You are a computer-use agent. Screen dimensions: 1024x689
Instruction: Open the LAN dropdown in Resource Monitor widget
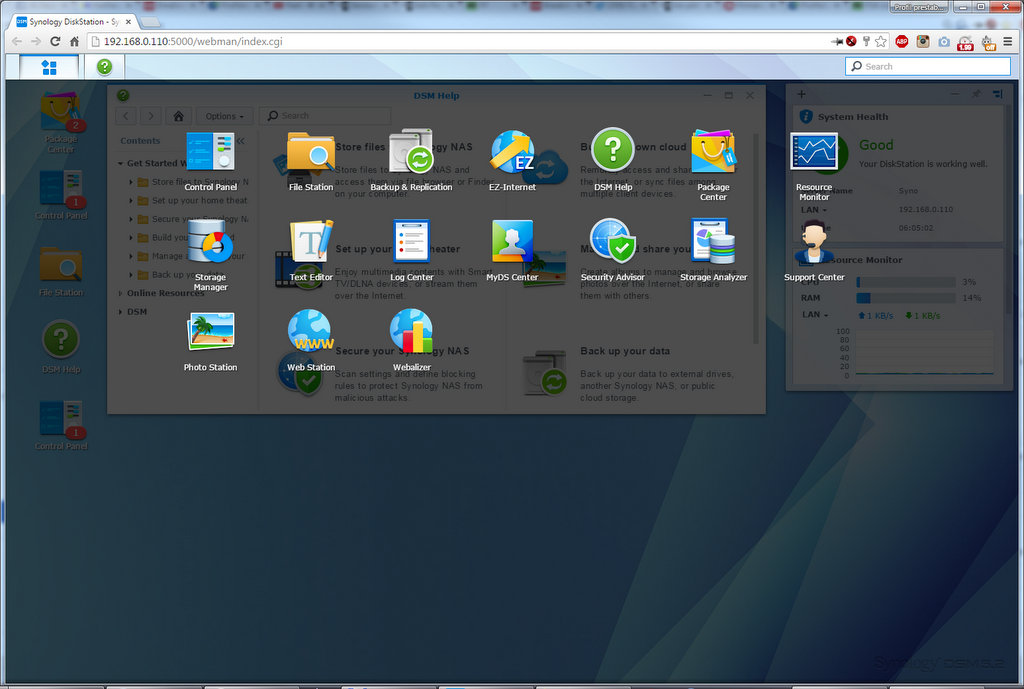point(815,315)
